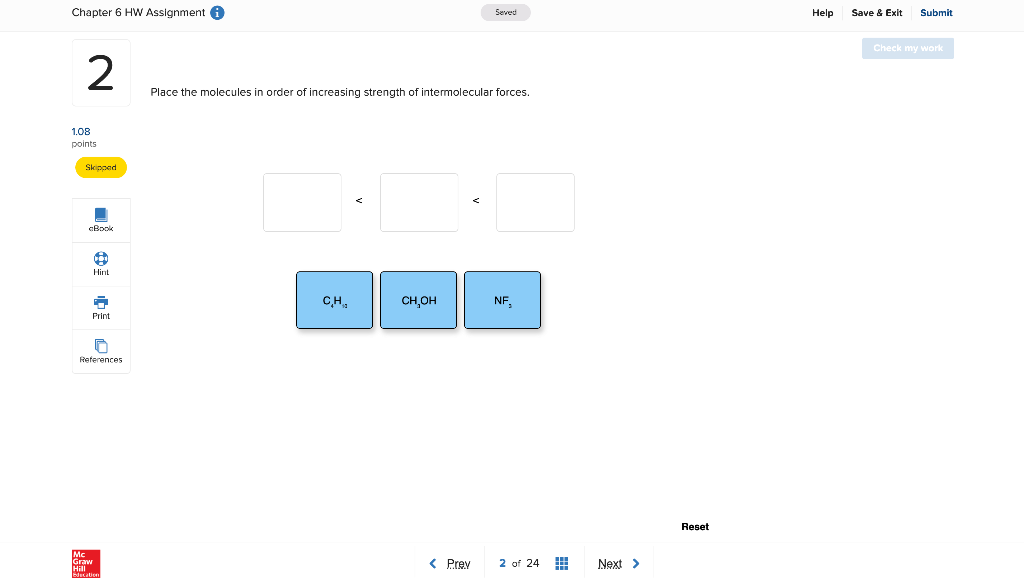Screen dimensions: 1024x584
Task: Open the question grid navigator
Action: coord(562,563)
